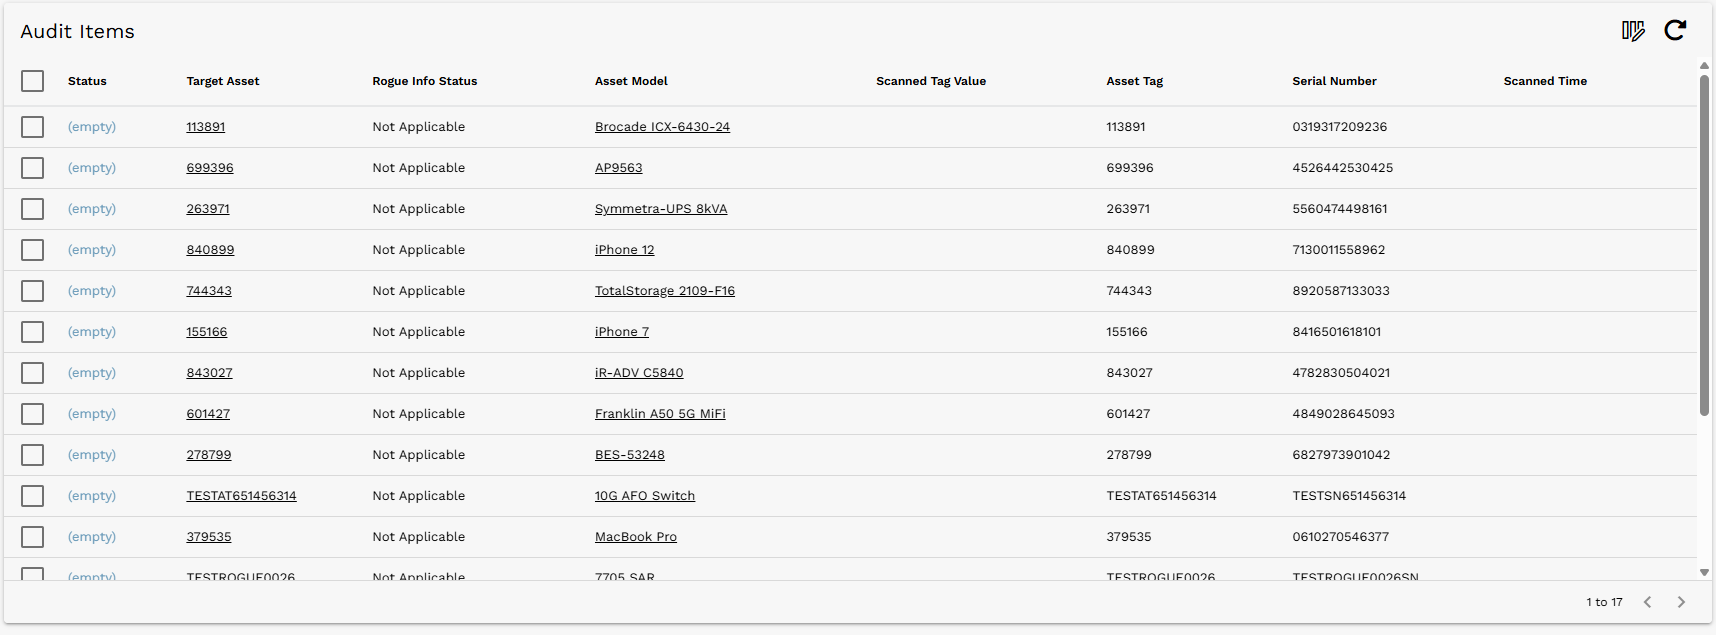The height and width of the screenshot is (635, 1716).
Task: Open target asset 113891 link
Action: point(206,127)
